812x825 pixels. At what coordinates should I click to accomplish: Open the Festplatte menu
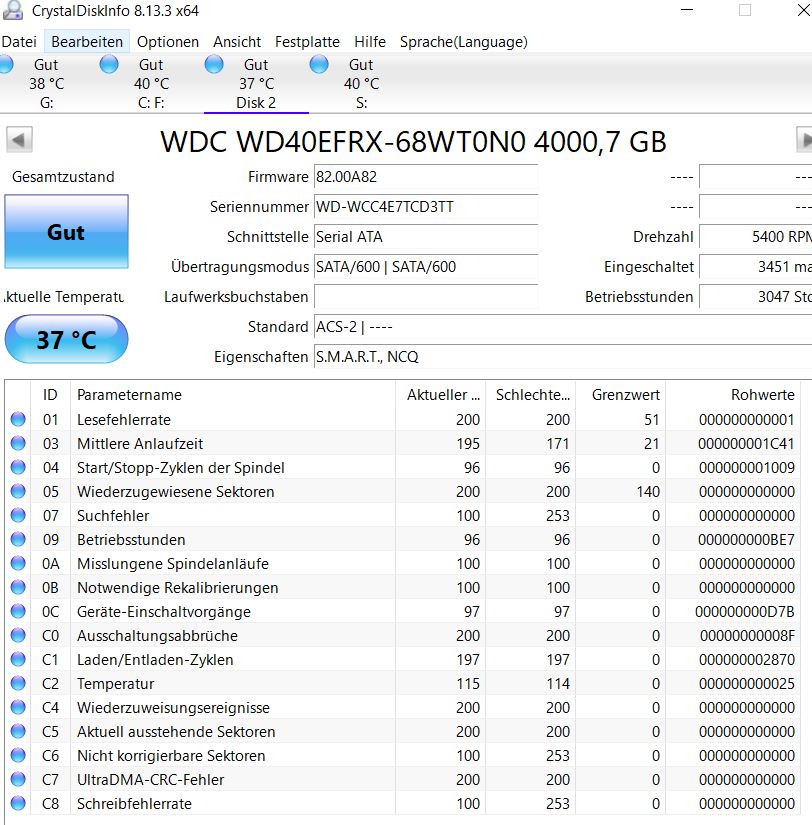click(x=307, y=42)
